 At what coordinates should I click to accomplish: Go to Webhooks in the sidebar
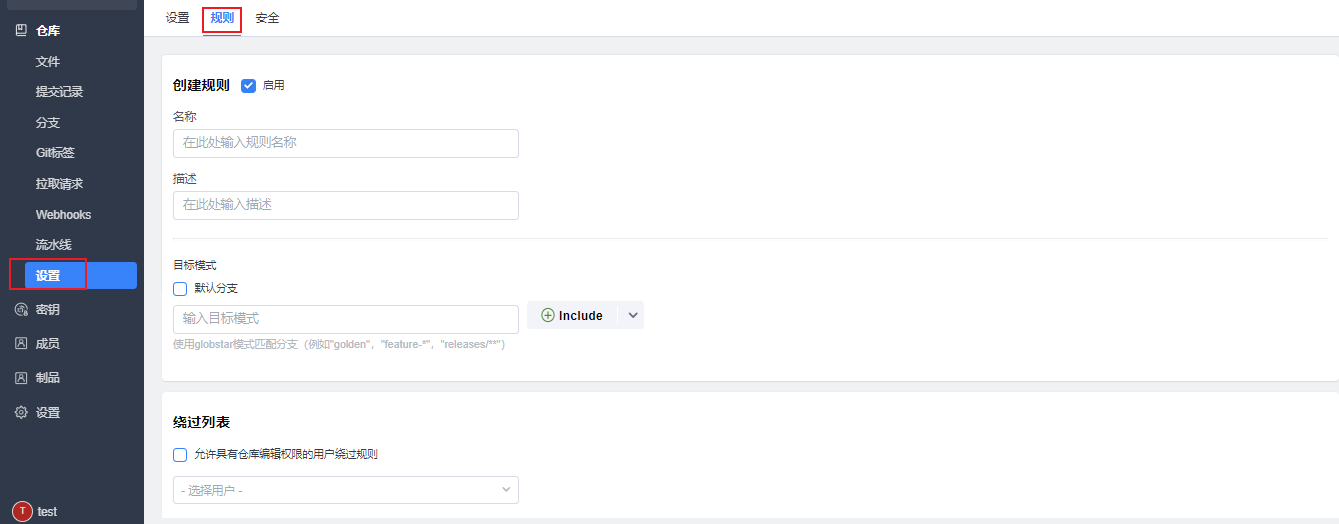(63, 215)
